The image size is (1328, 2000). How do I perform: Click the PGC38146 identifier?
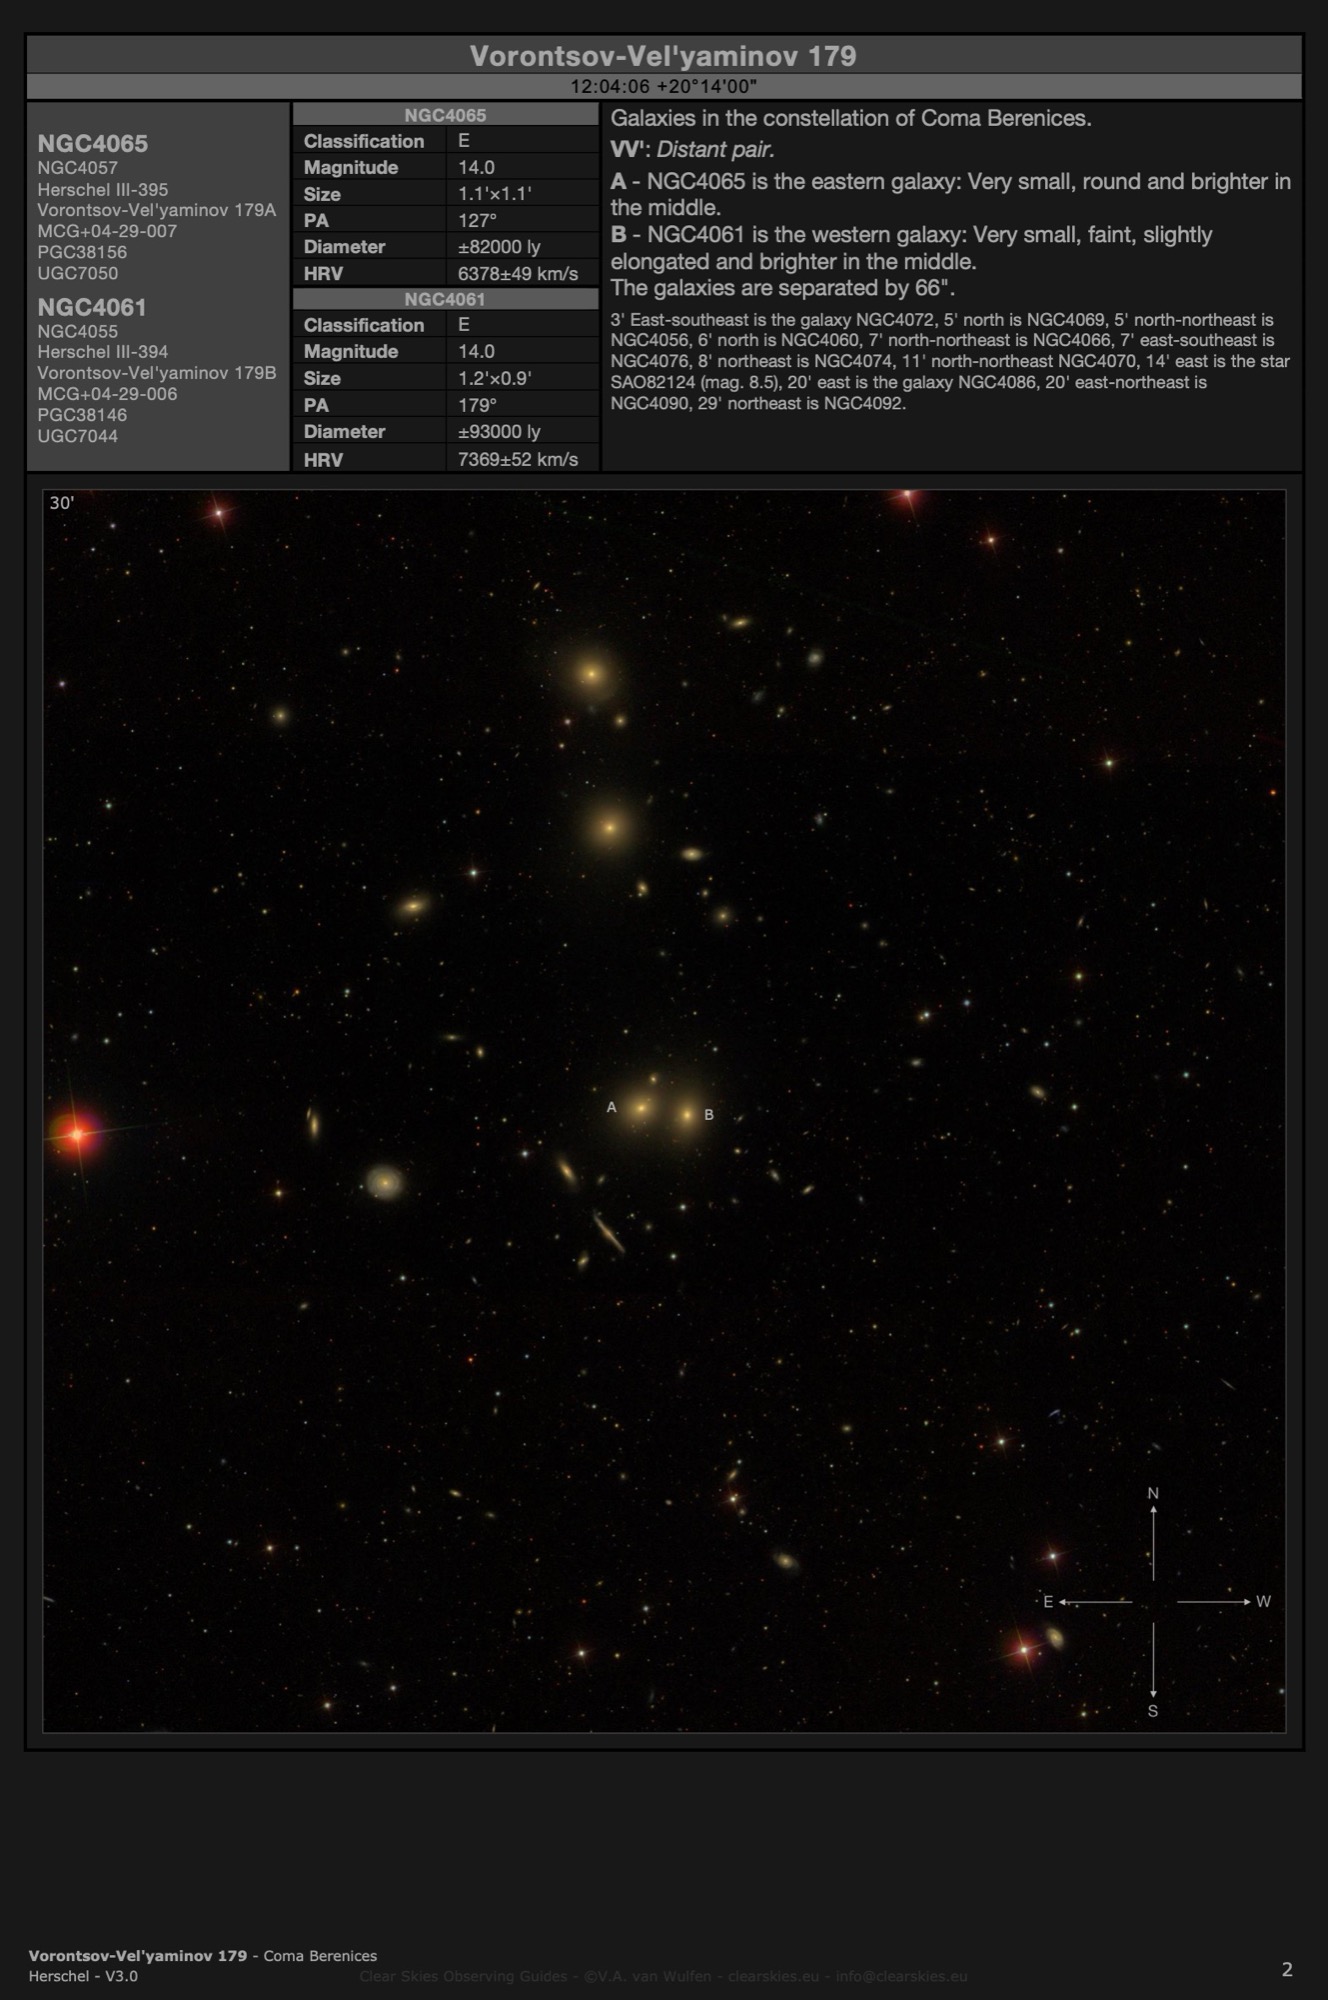tap(82, 415)
